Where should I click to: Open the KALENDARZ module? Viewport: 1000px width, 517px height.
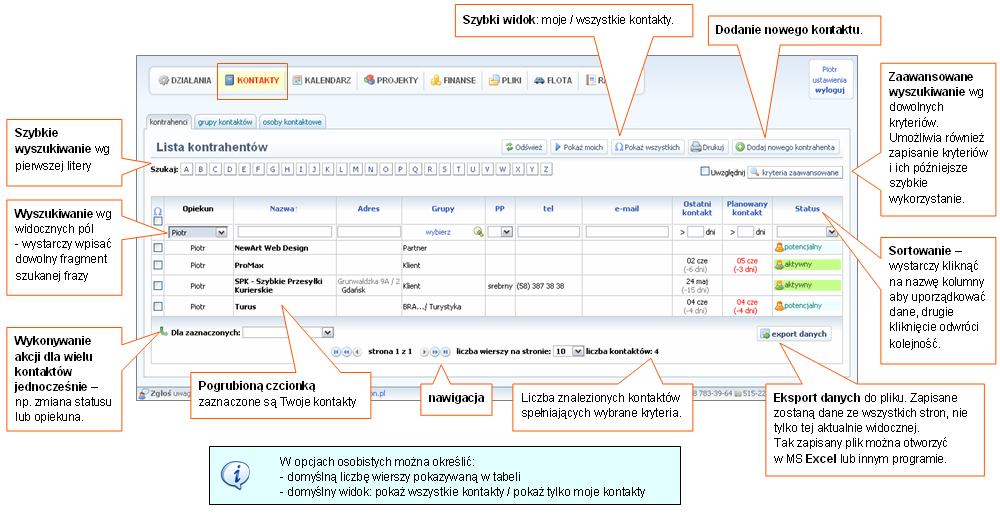(320, 80)
